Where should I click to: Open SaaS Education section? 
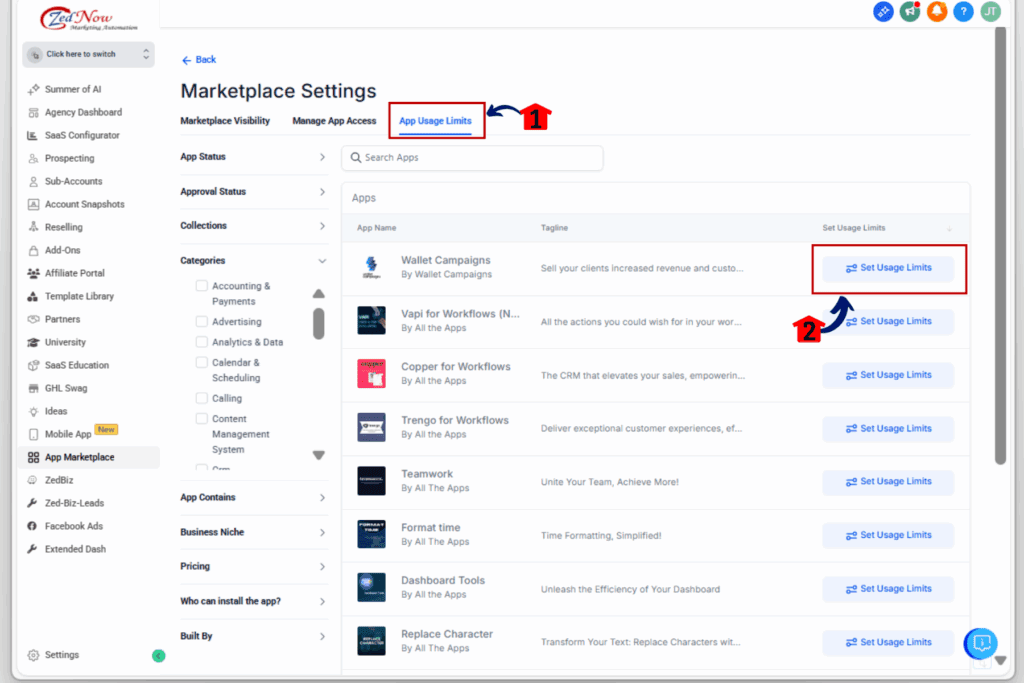coord(76,365)
